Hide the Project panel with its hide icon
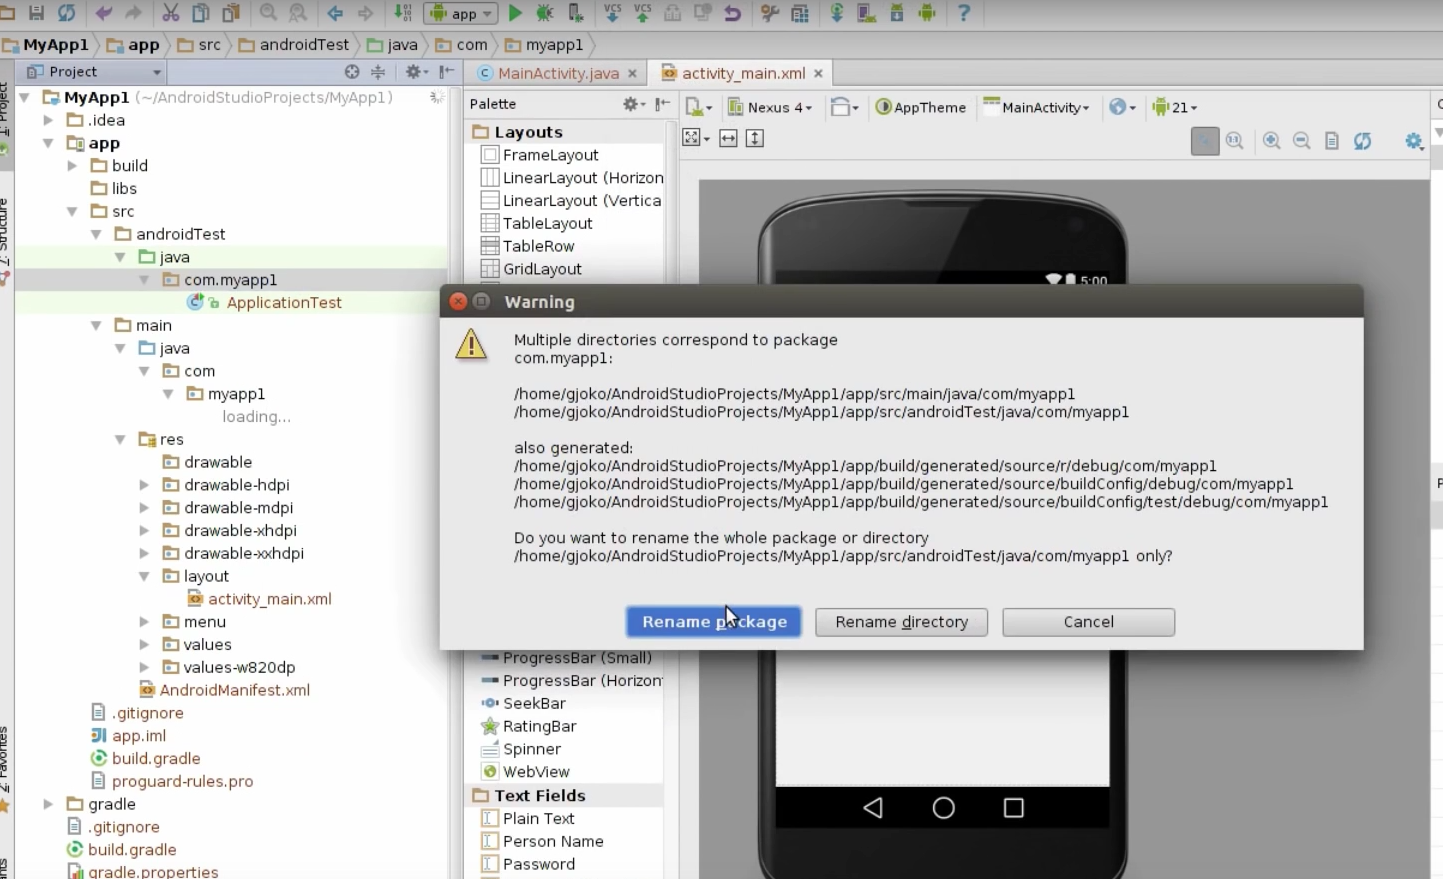The height and width of the screenshot is (879, 1443). (x=446, y=72)
